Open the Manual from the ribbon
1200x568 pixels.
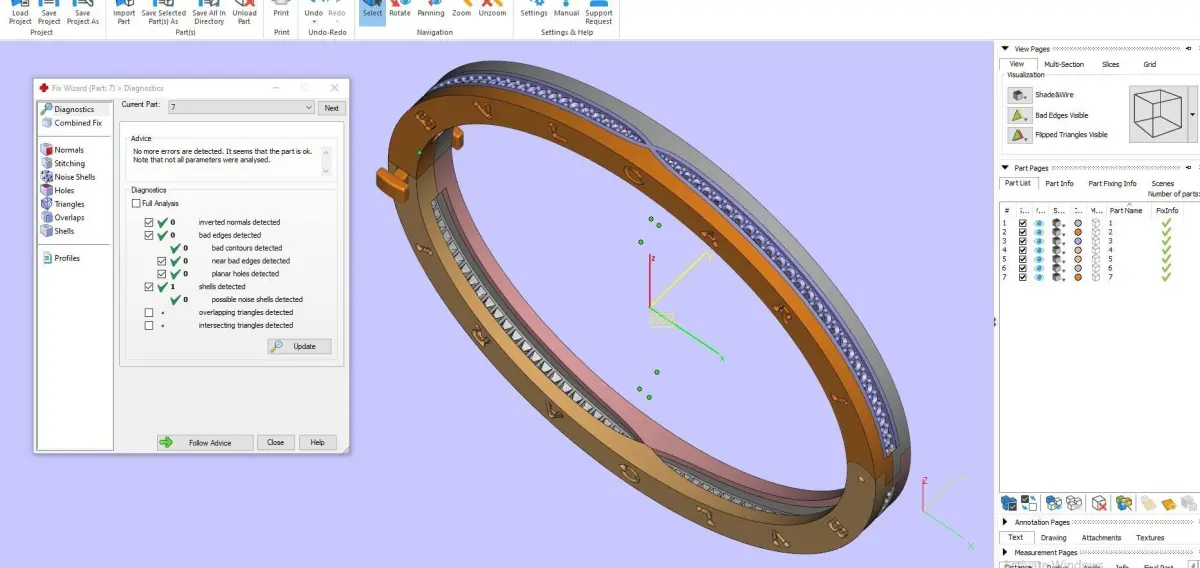click(567, 10)
